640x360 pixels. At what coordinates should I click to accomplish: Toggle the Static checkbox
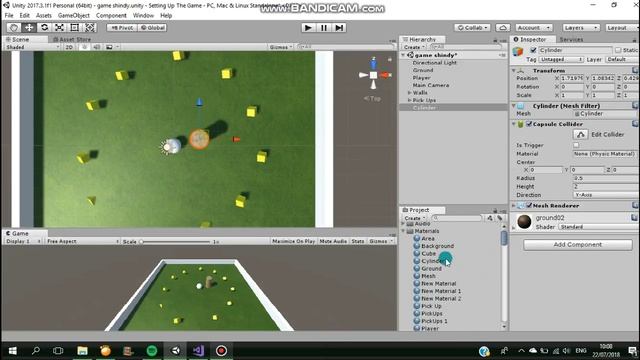618,50
